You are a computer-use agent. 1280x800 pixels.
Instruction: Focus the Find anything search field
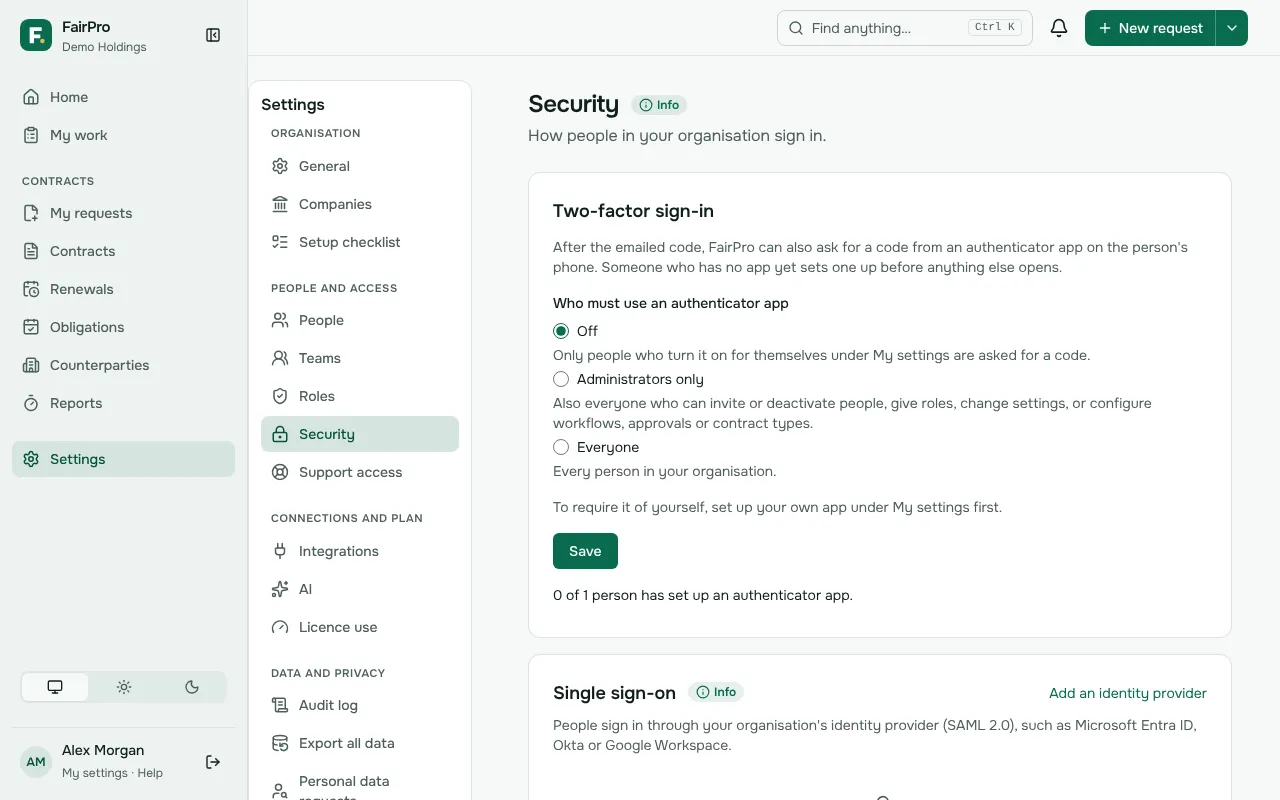(x=904, y=28)
